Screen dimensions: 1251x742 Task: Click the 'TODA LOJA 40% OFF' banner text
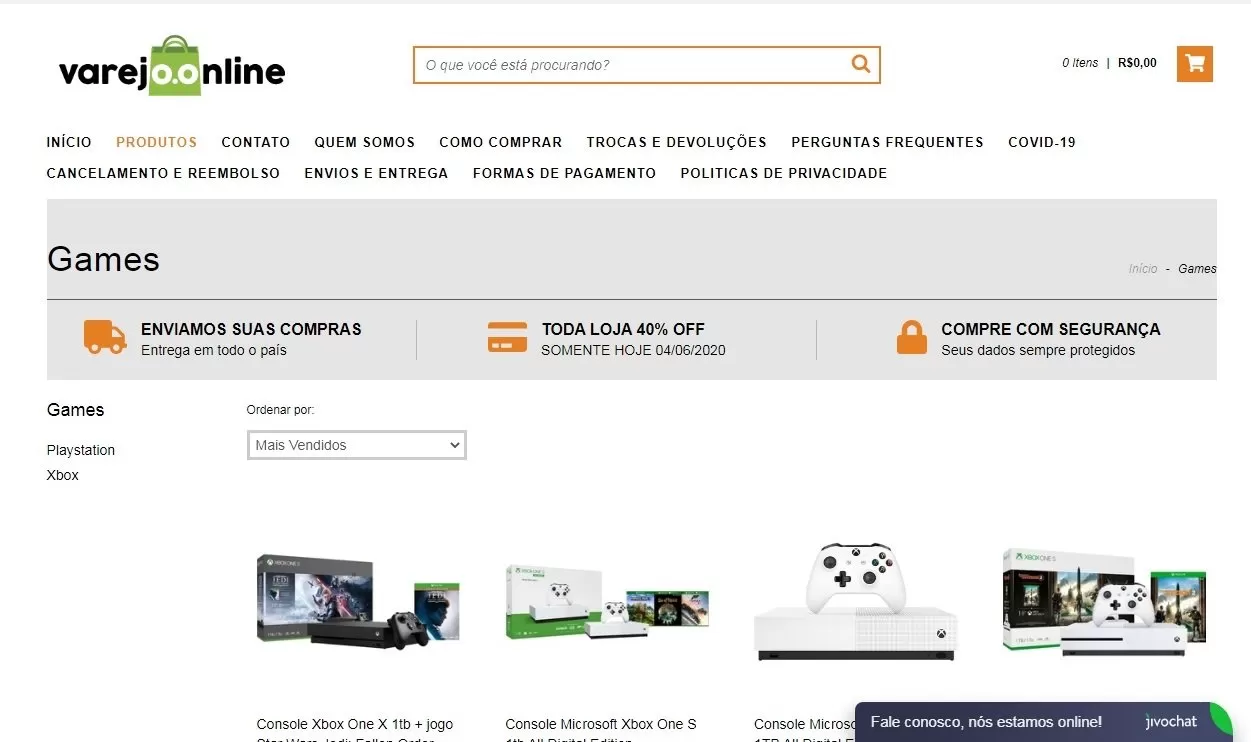623,329
